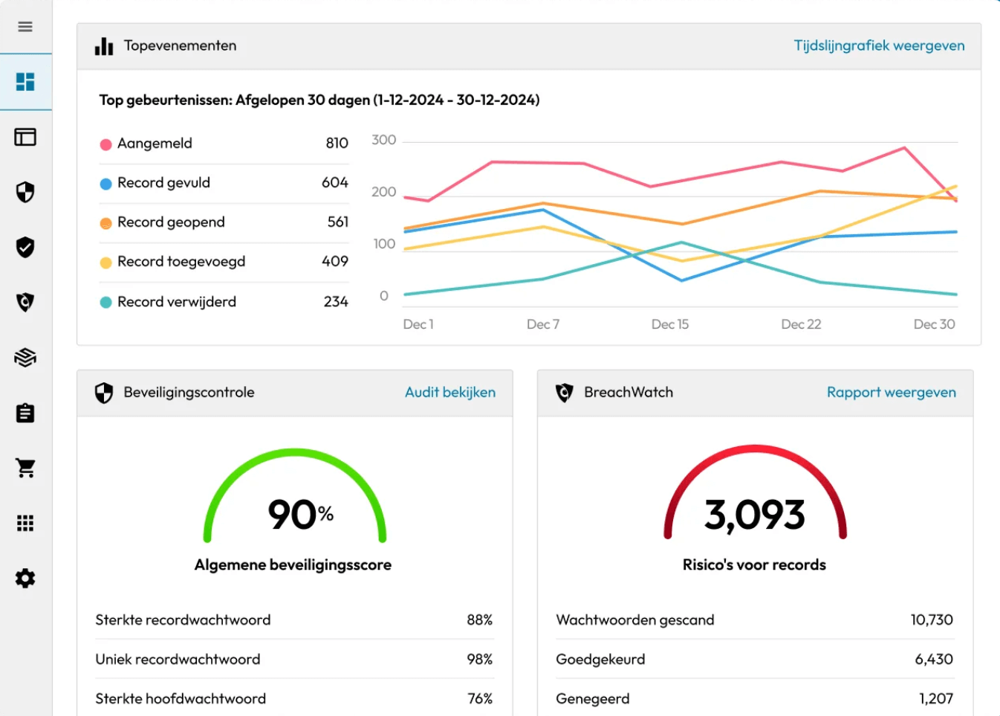Open the hamburger menu in the sidebar

coord(25,27)
